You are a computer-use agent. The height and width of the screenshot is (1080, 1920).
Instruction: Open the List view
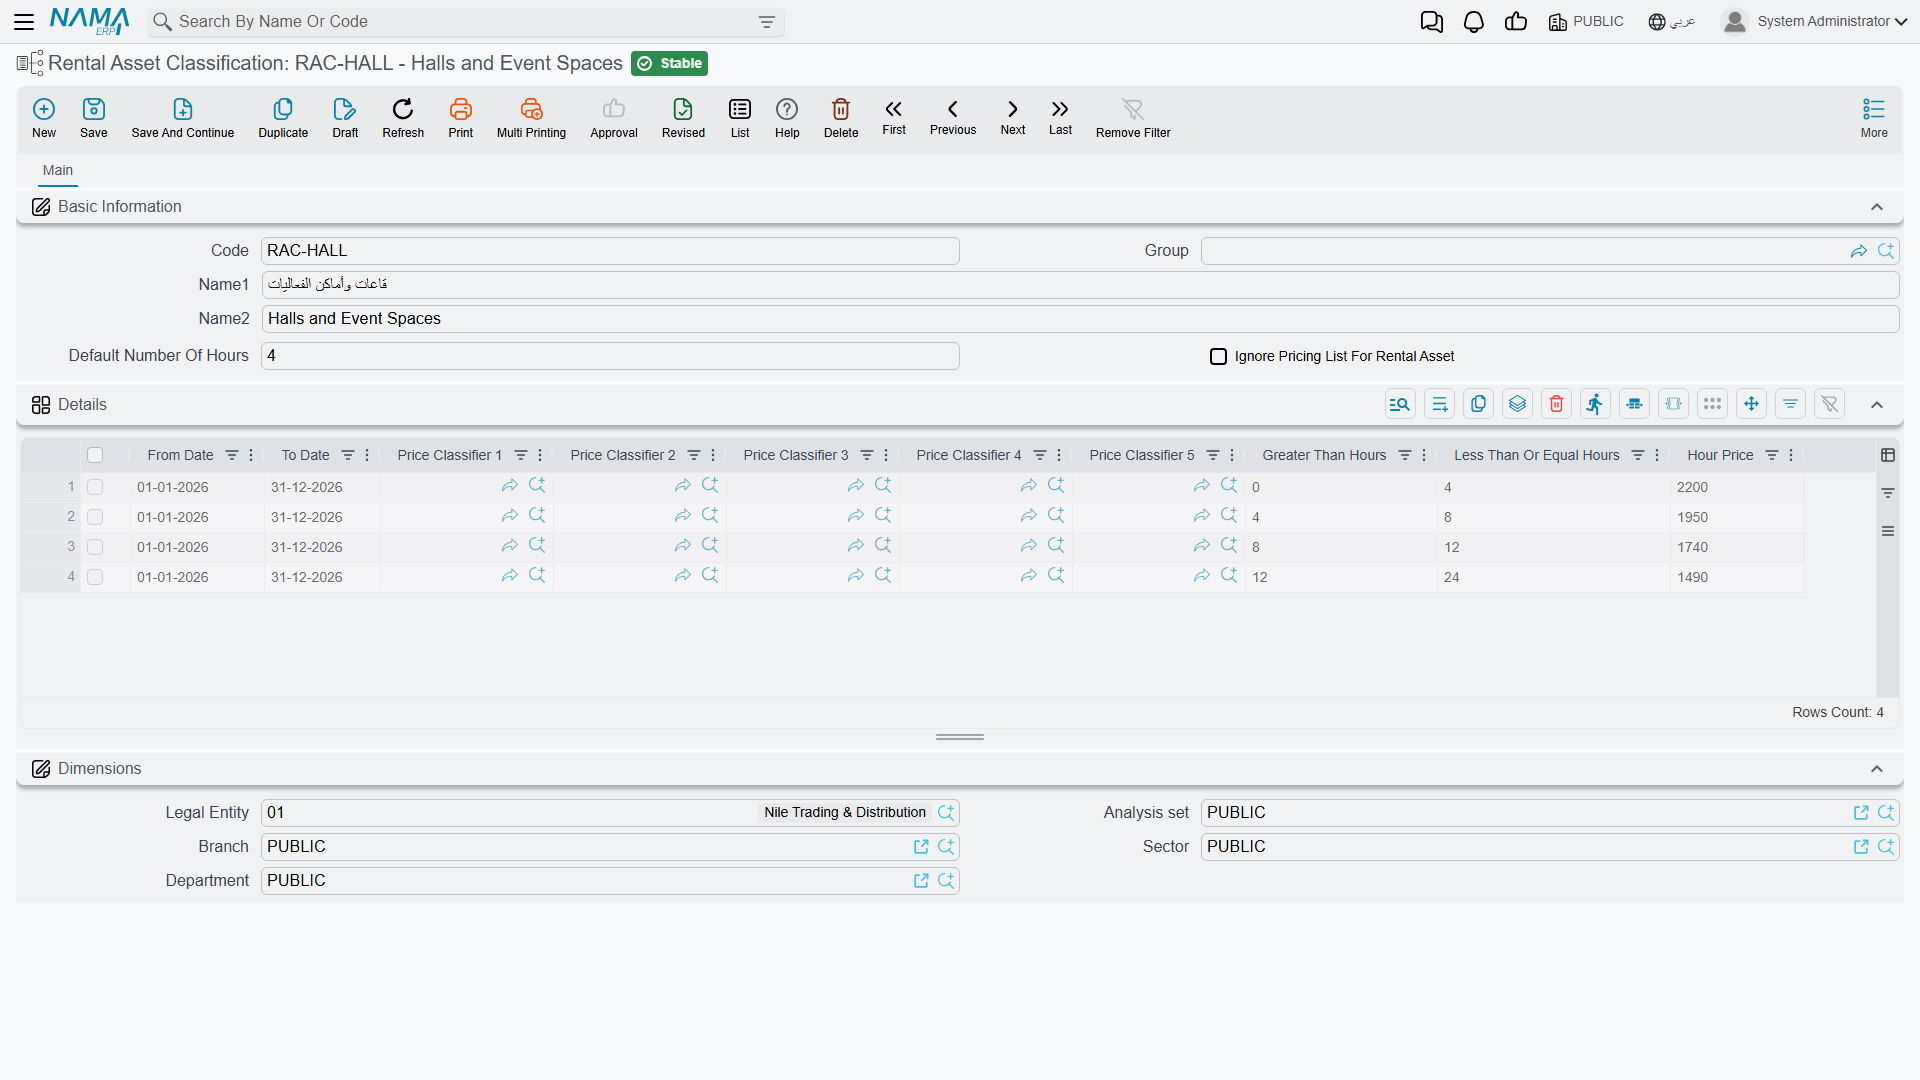tap(740, 118)
